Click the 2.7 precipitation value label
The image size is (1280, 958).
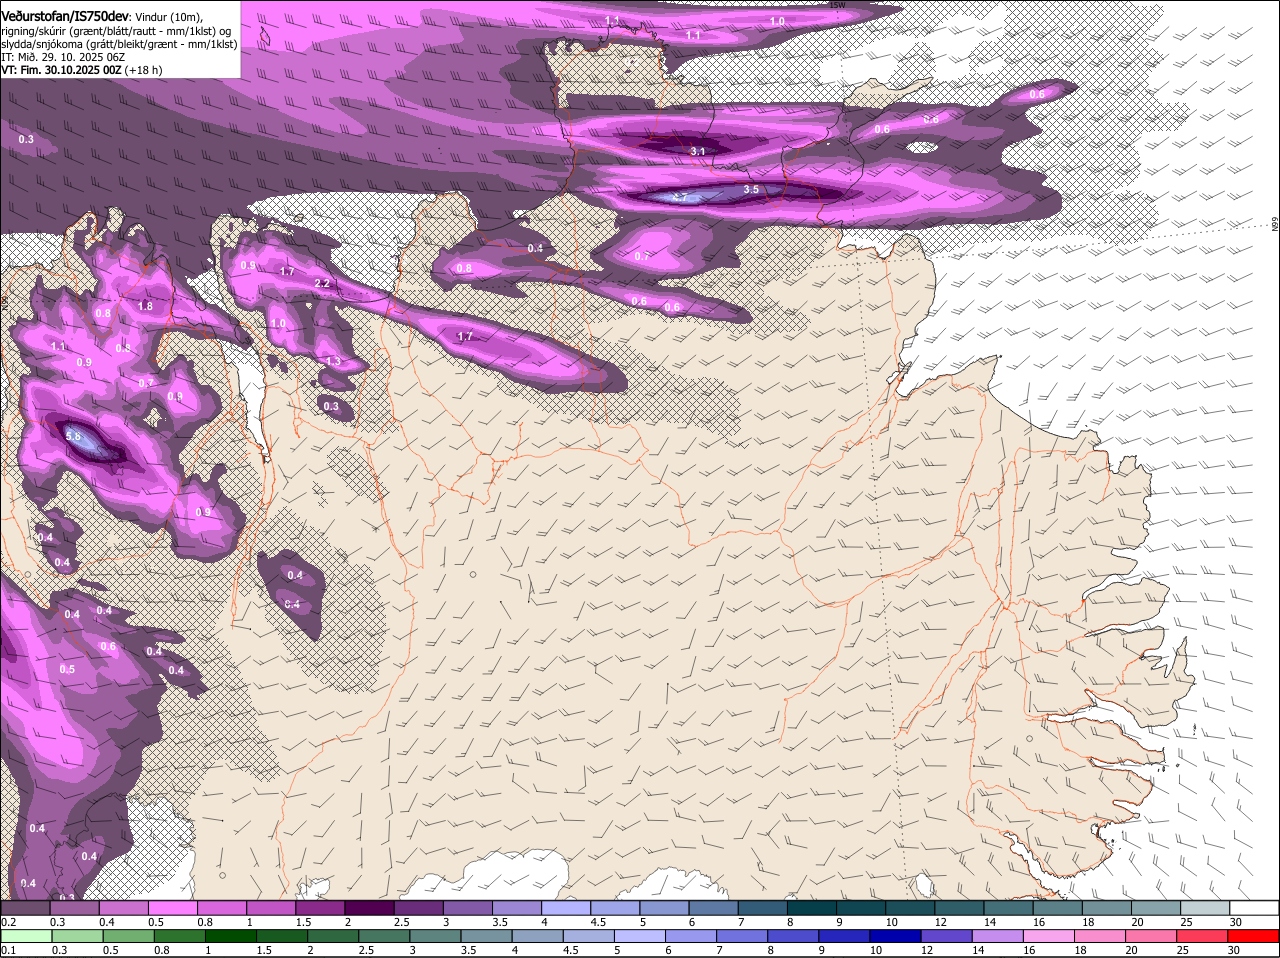[680, 197]
